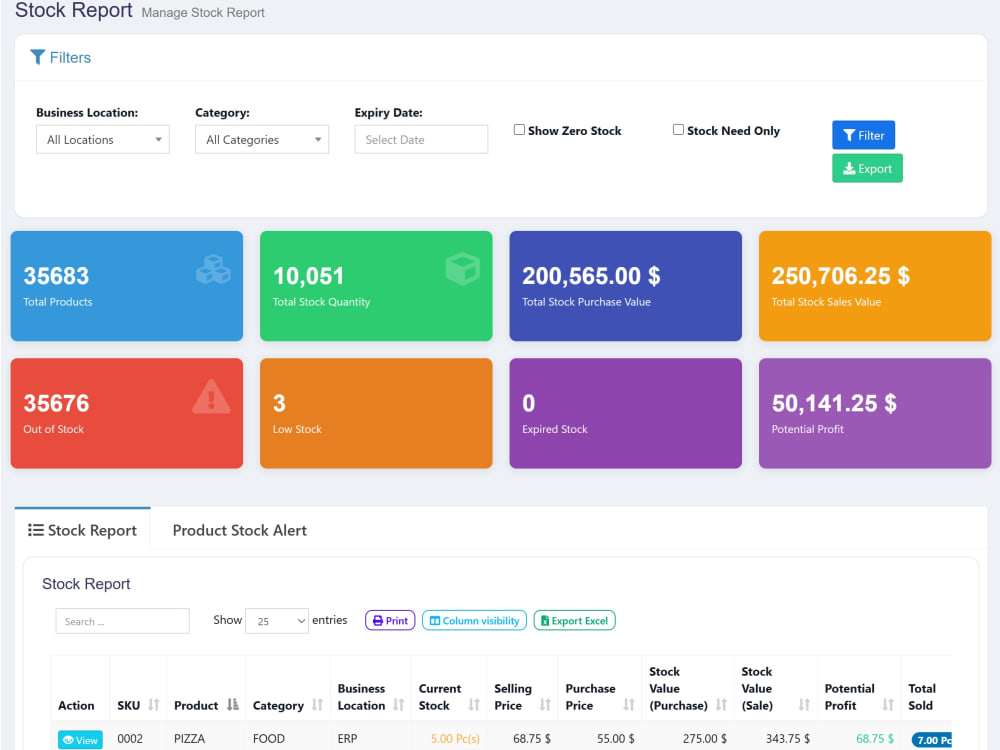Sort by Current Stock arrows
The image size is (1000, 750).
point(474,705)
